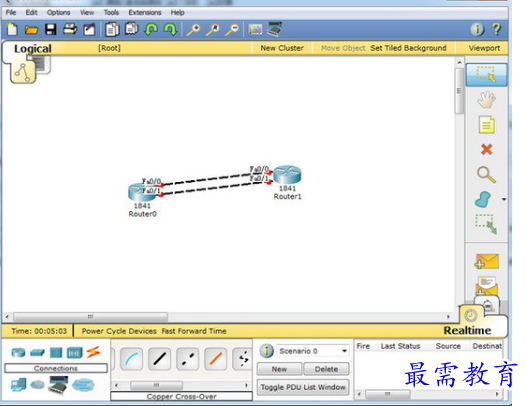The image size is (526, 406).
Task: Open the Activity Wizard icon
Action: pos(89,30)
